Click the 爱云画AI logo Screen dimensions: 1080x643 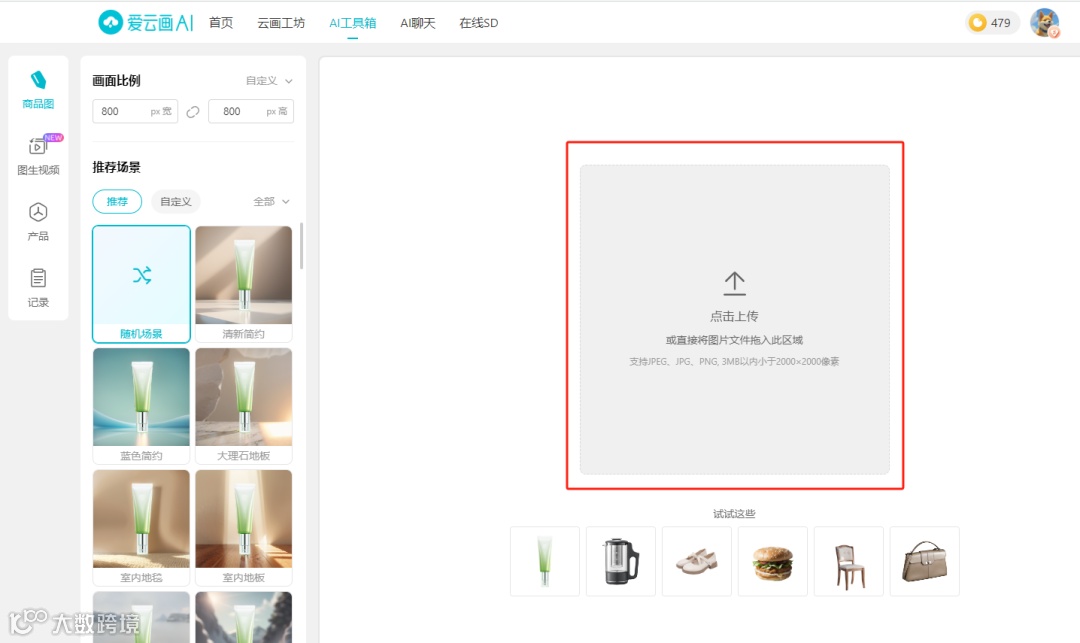(145, 23)
